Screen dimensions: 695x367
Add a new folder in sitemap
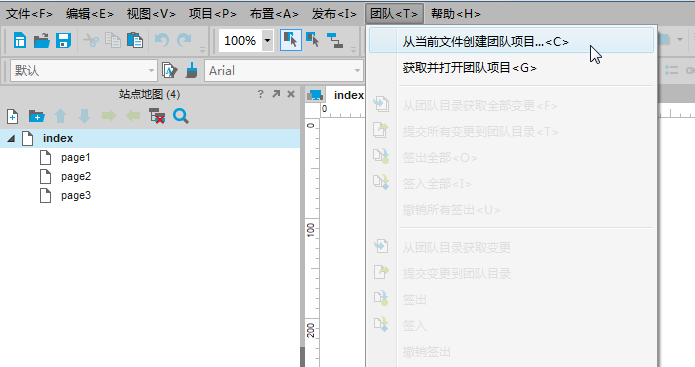[36, 117]
